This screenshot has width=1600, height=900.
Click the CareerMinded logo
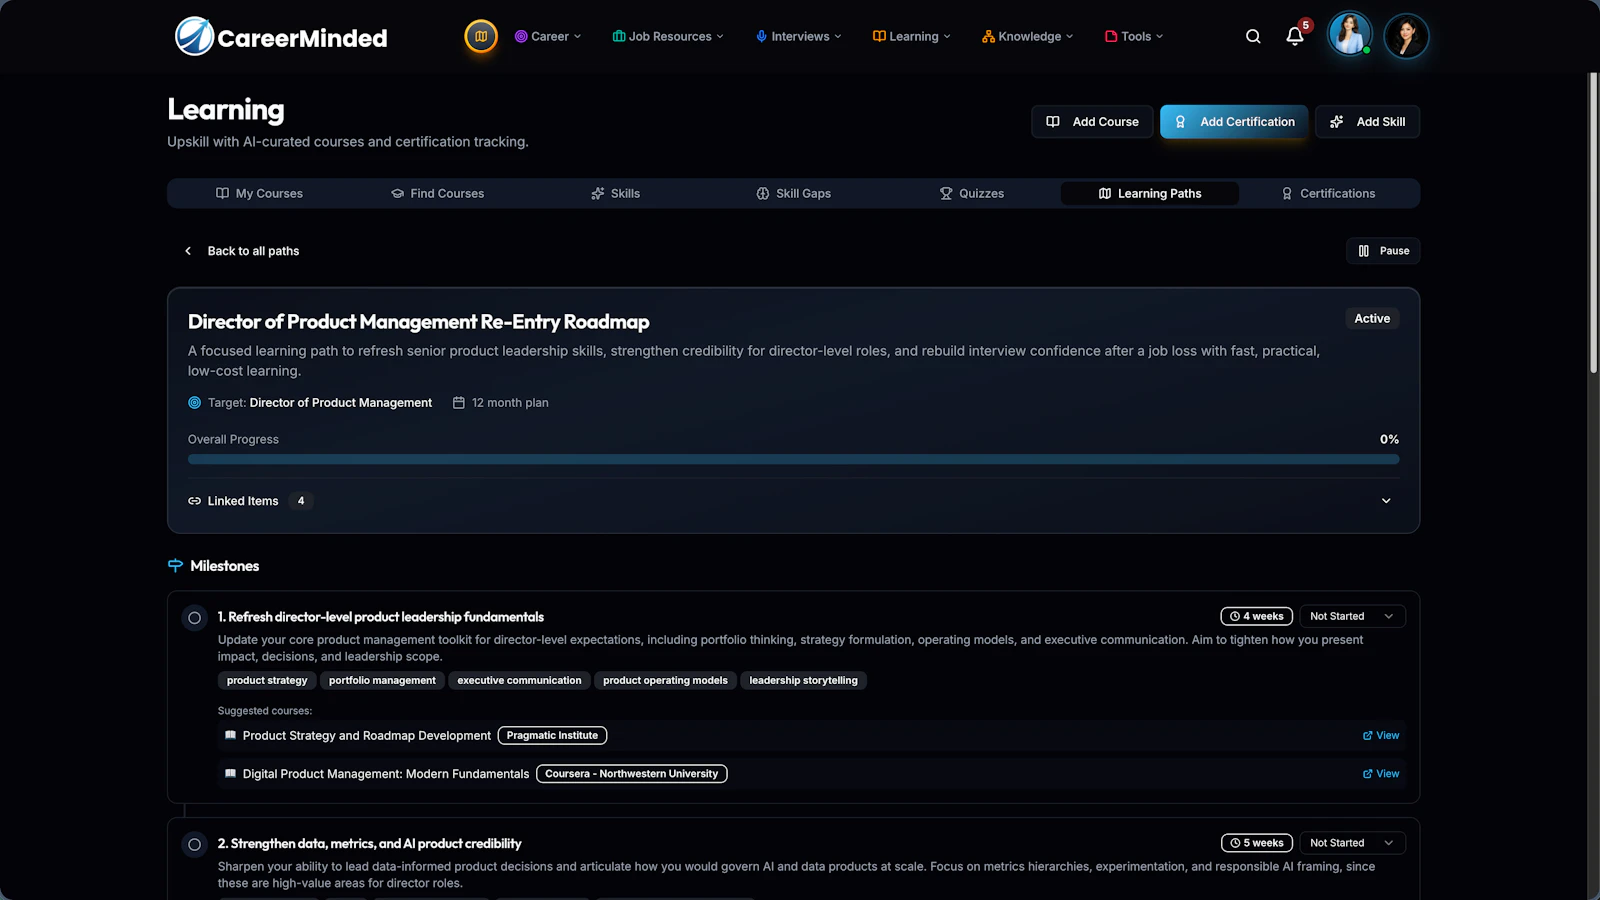tap(281, 37)
